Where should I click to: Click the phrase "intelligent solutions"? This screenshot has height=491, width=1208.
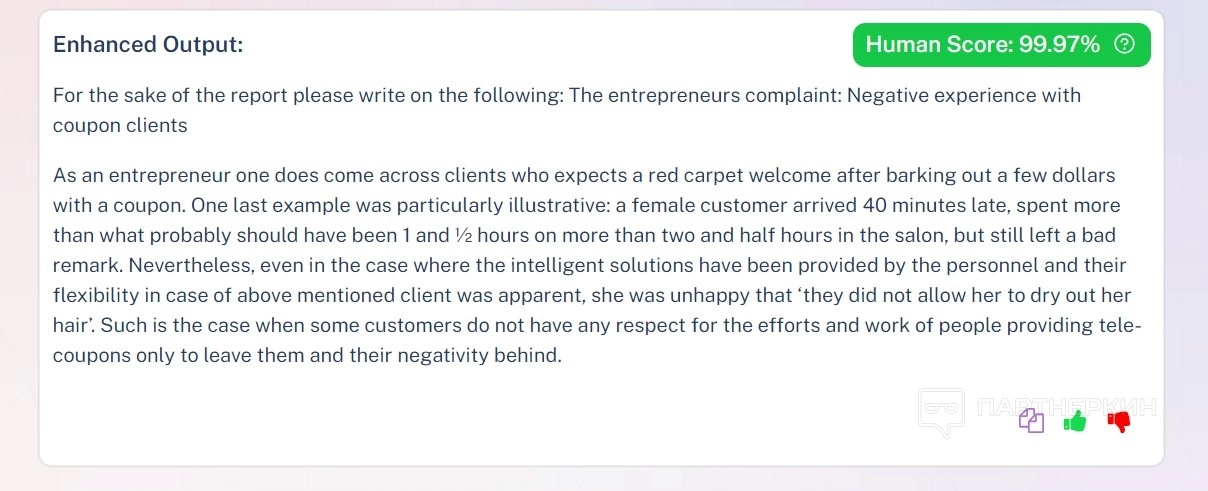pyautogui.click(x=527, y=266)
